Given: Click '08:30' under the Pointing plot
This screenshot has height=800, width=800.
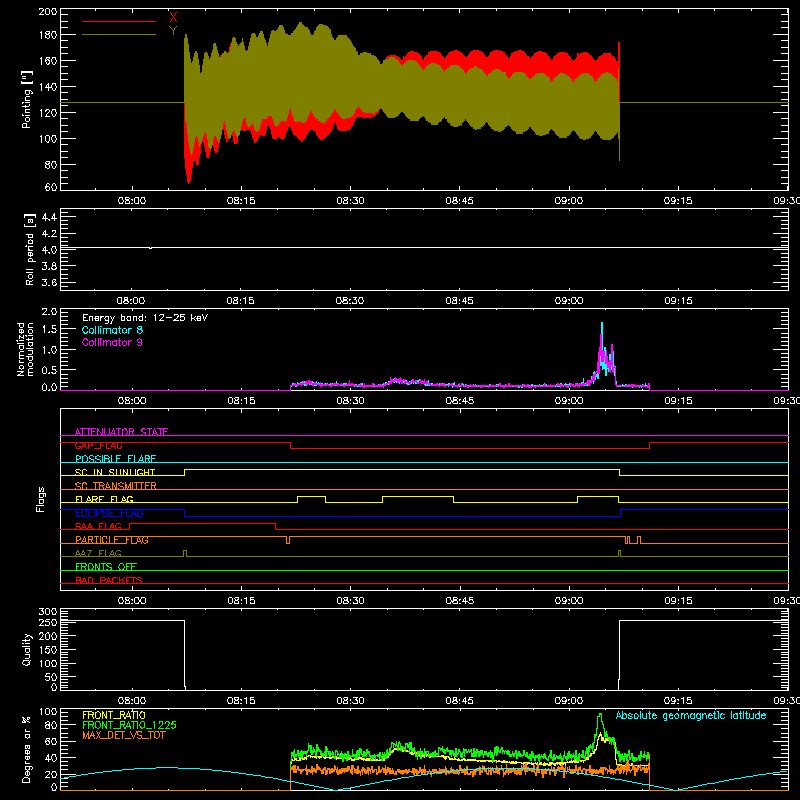Looking at the screenshot, I should (350, 201).
